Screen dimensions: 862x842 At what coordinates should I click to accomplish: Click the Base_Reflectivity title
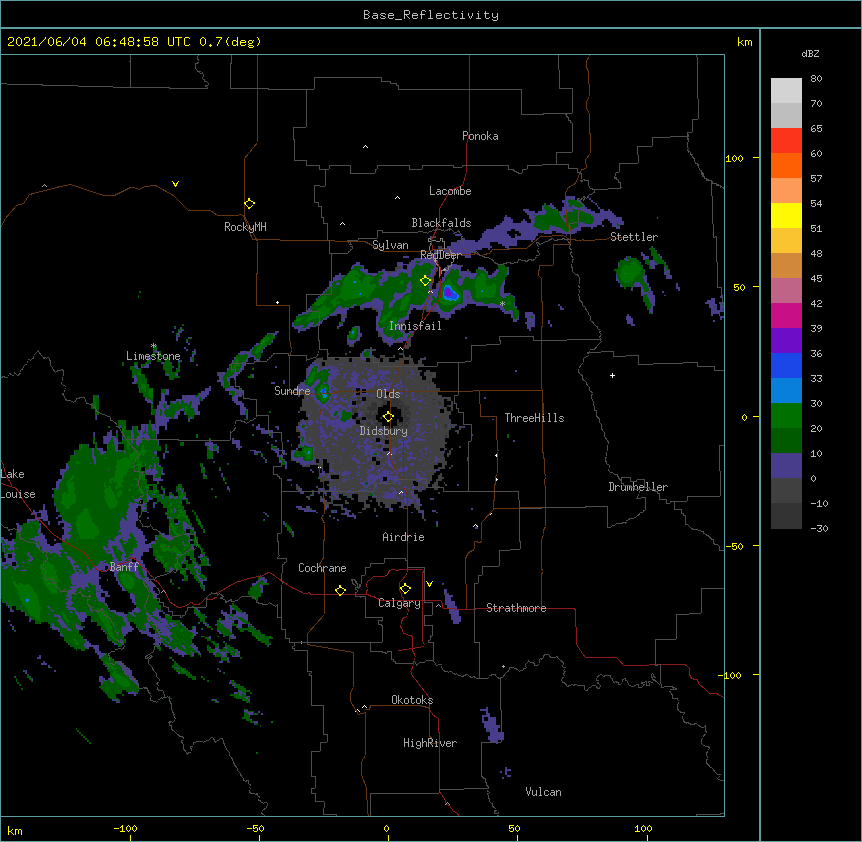pos(431,15)
